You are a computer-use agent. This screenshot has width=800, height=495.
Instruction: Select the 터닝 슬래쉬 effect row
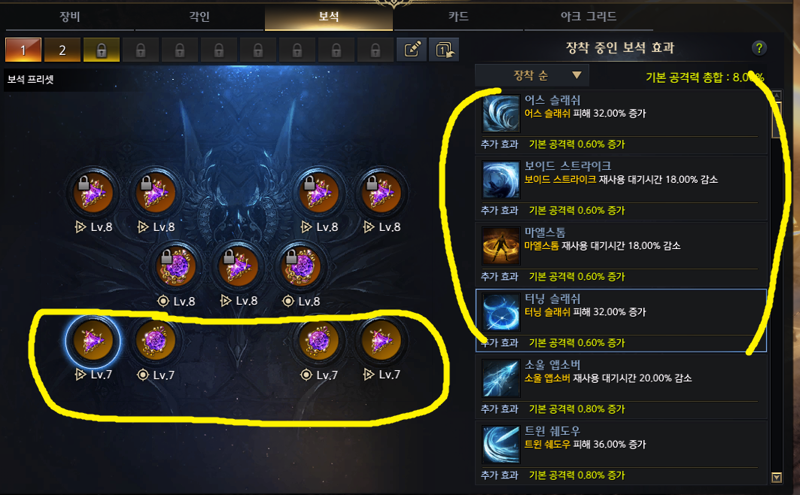621,320
